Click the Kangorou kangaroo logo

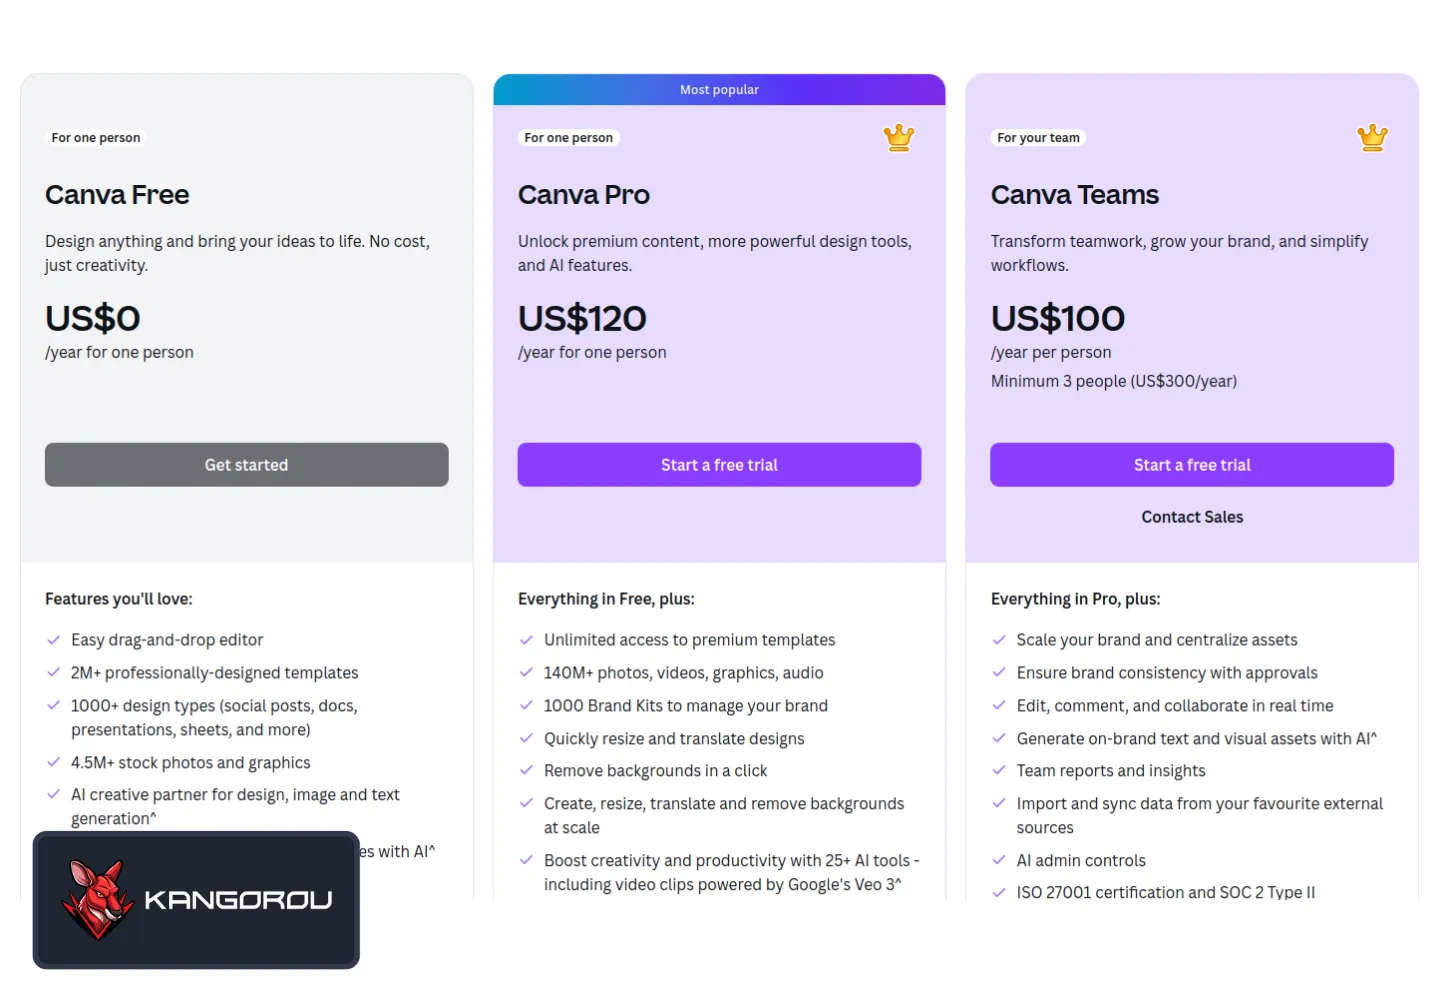pyautogui.click(x=97, y=900)
